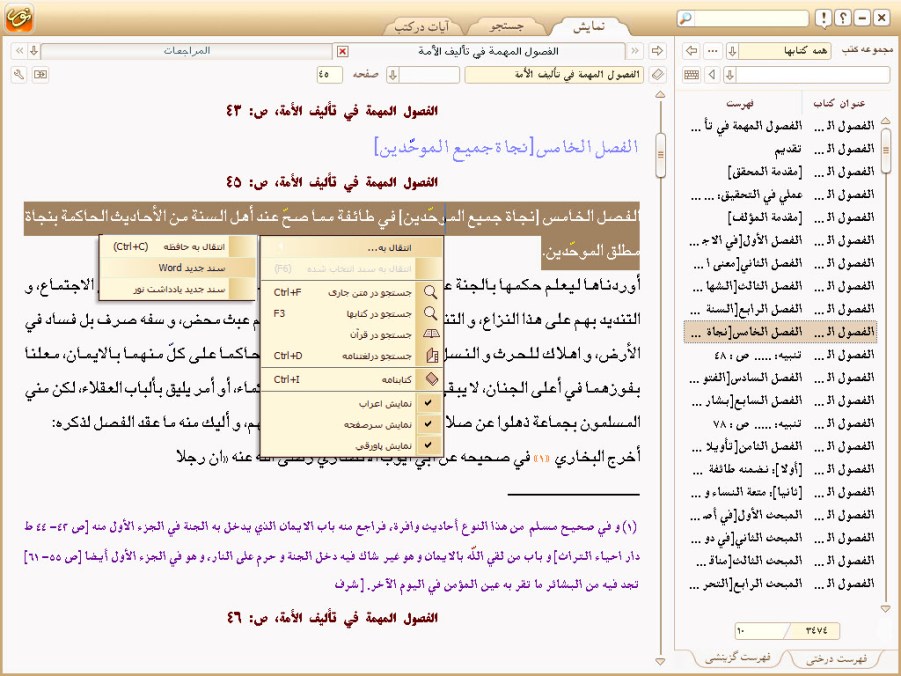Click the فهرست column header
Viewport: 901px width, 676px height.
point(739,103)
